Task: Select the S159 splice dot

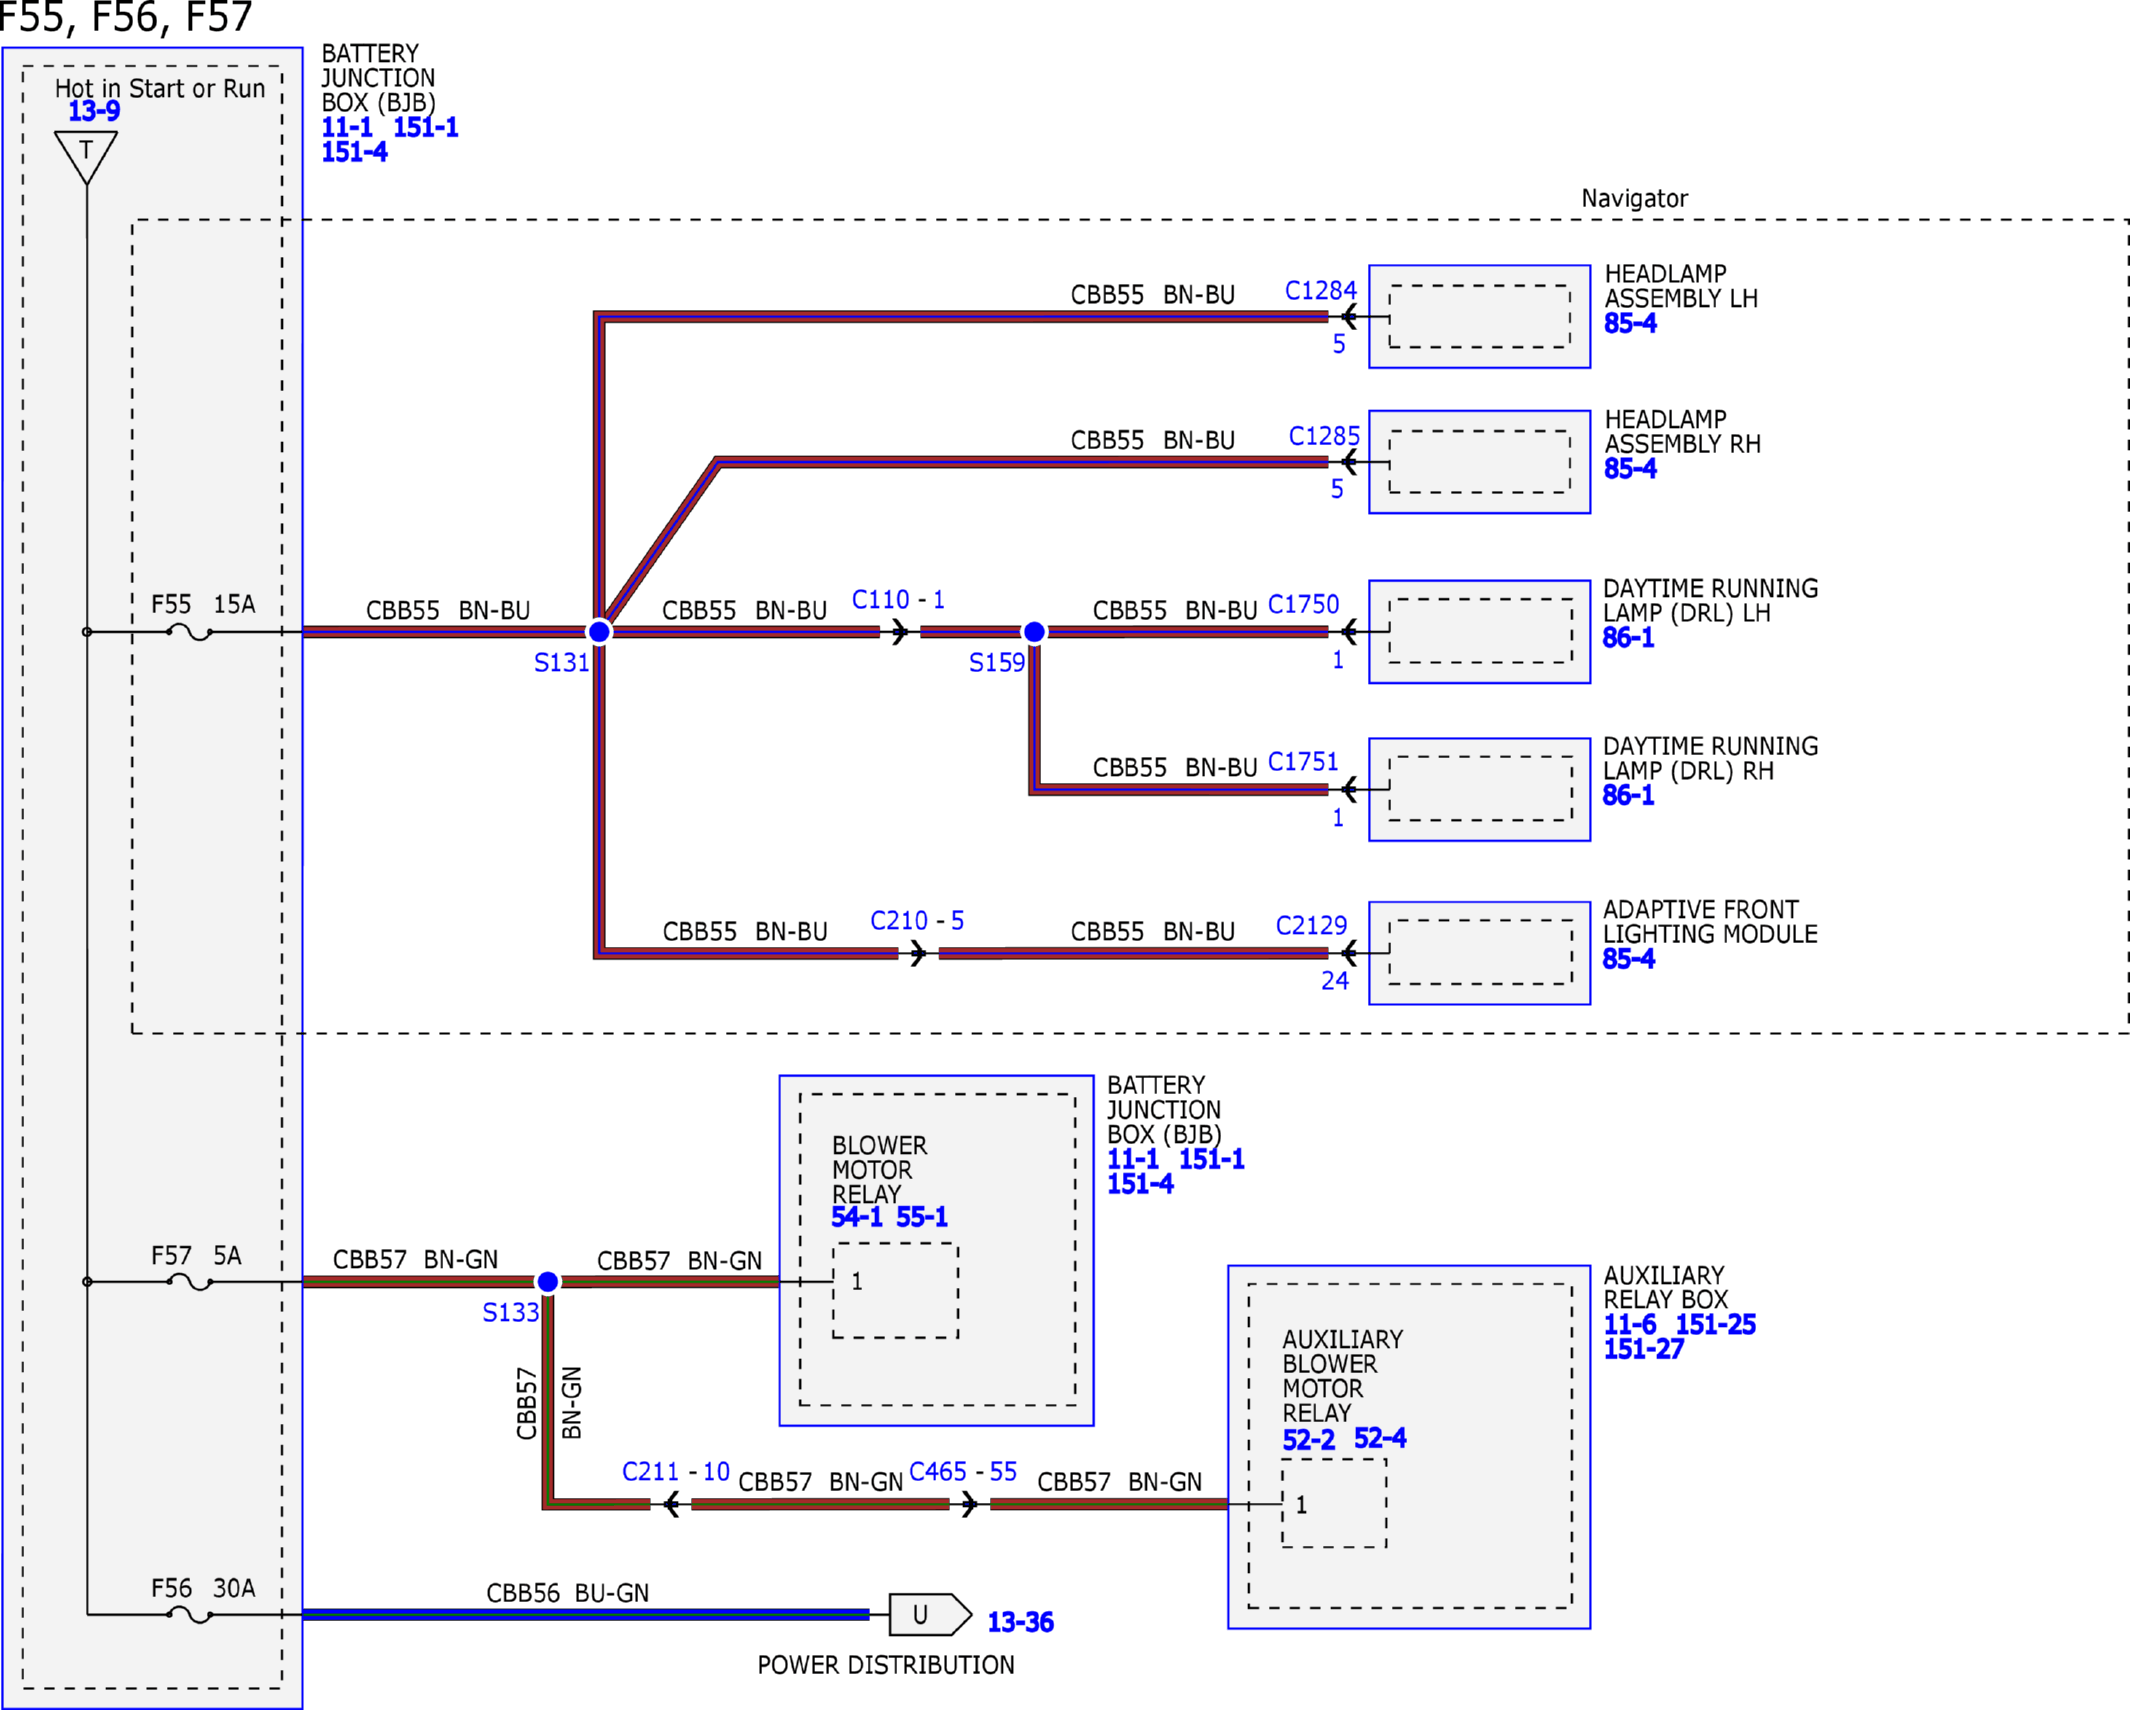Action: pyautogui.click(x=1035, y=632)
